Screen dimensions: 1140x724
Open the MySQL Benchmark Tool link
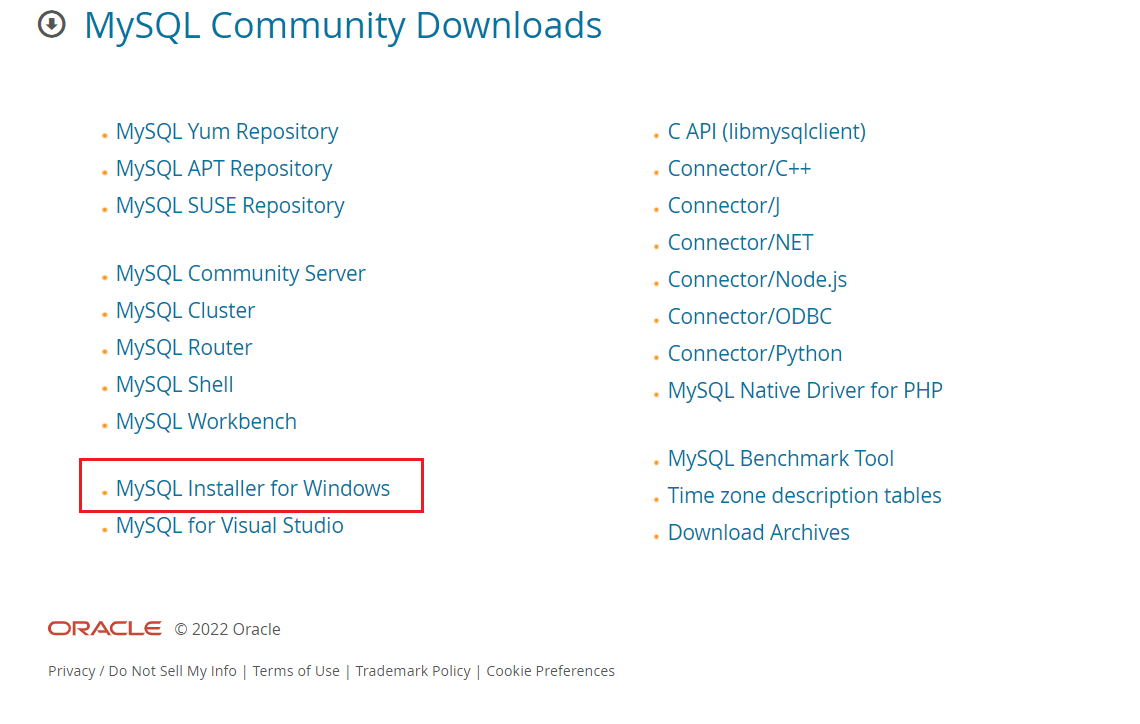click(x=781, y=459)
